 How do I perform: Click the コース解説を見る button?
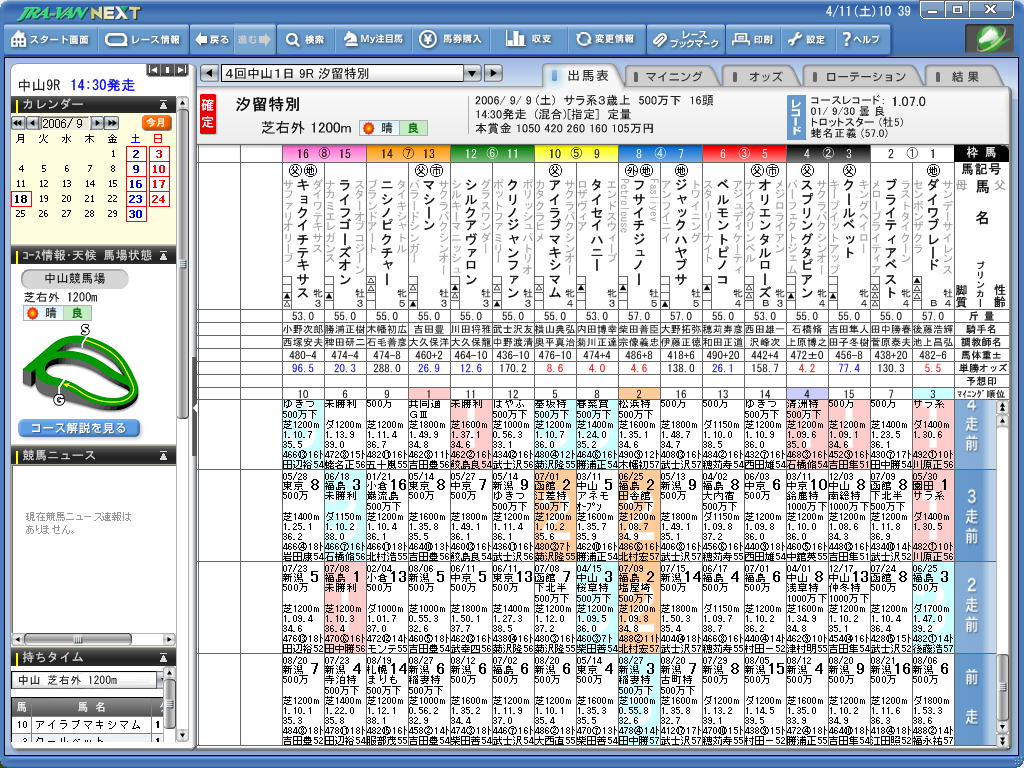[x=78, y=428]
